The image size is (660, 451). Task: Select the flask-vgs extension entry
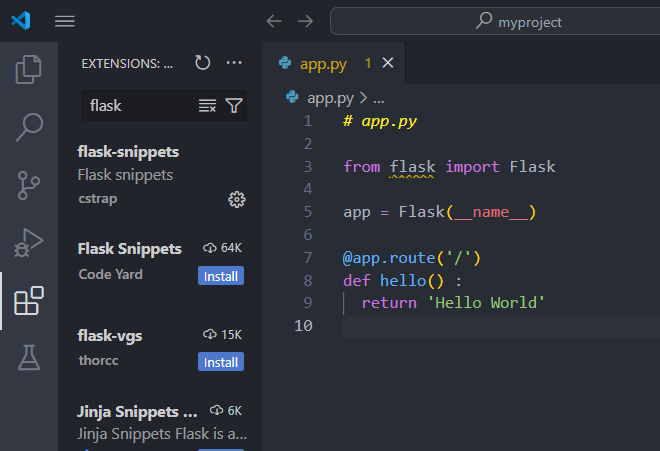pyautogui.click(x=161, y=349)
